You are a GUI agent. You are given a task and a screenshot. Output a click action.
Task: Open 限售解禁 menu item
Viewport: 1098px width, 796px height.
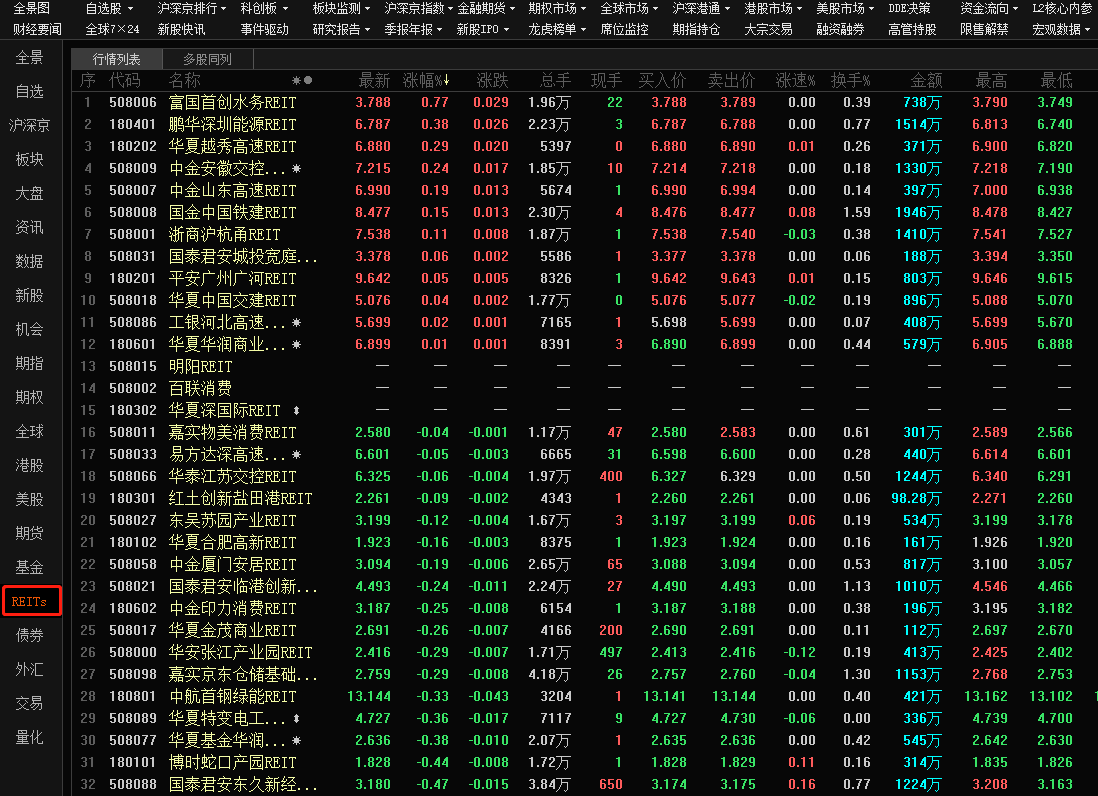point(985,30)
